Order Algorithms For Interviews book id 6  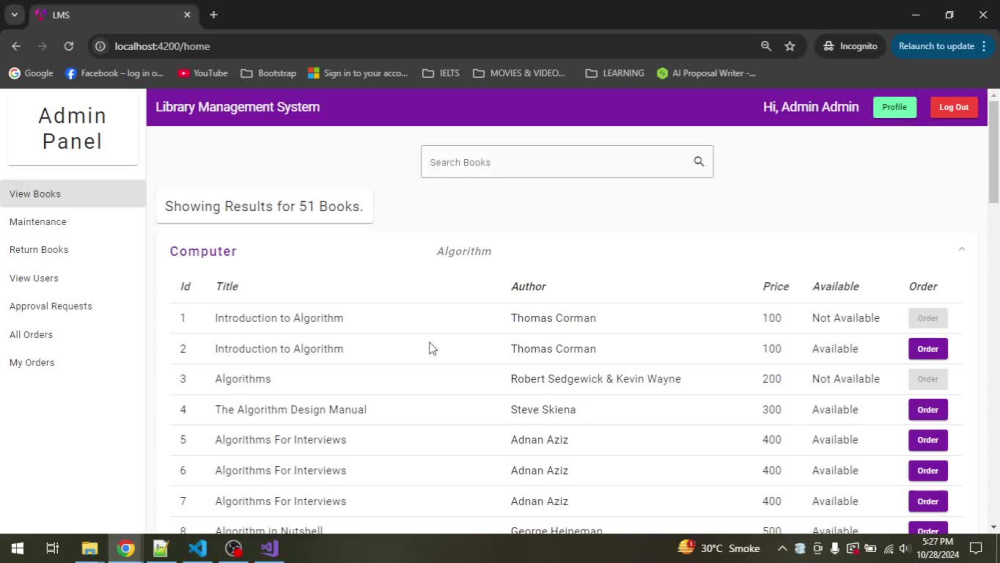coord(927,471)
